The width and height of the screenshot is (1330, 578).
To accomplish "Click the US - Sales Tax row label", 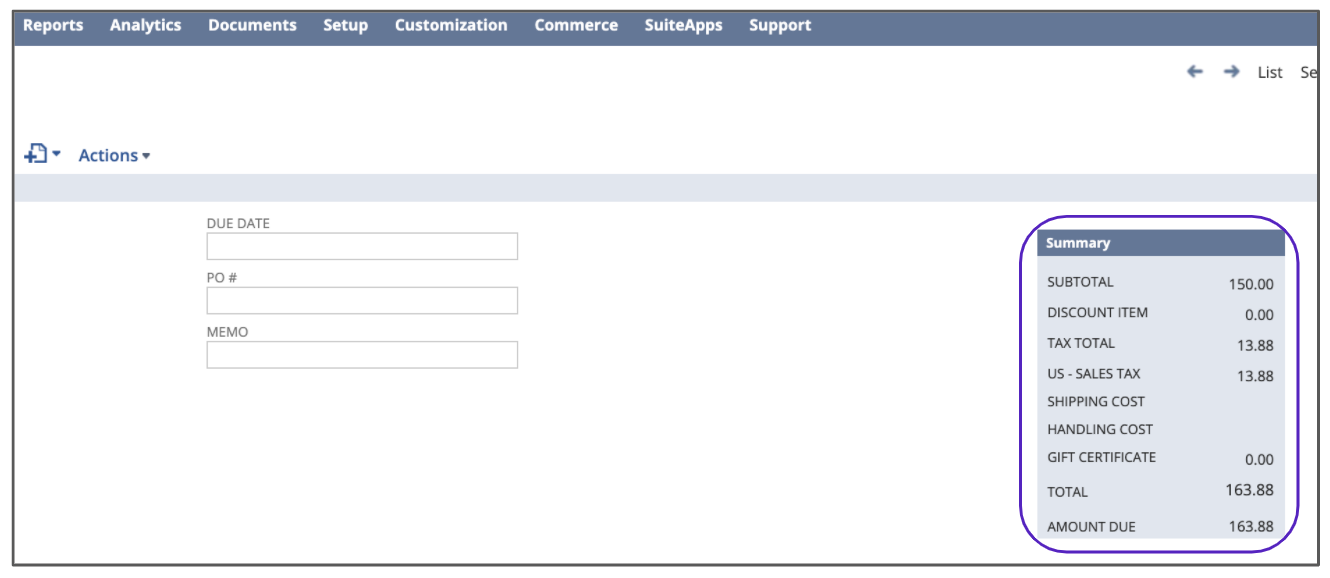I will coord(1093,374).
